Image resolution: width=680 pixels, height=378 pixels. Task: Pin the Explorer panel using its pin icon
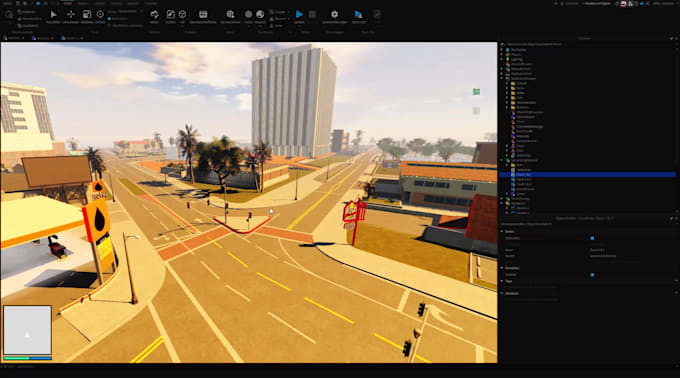pos(671,39)
